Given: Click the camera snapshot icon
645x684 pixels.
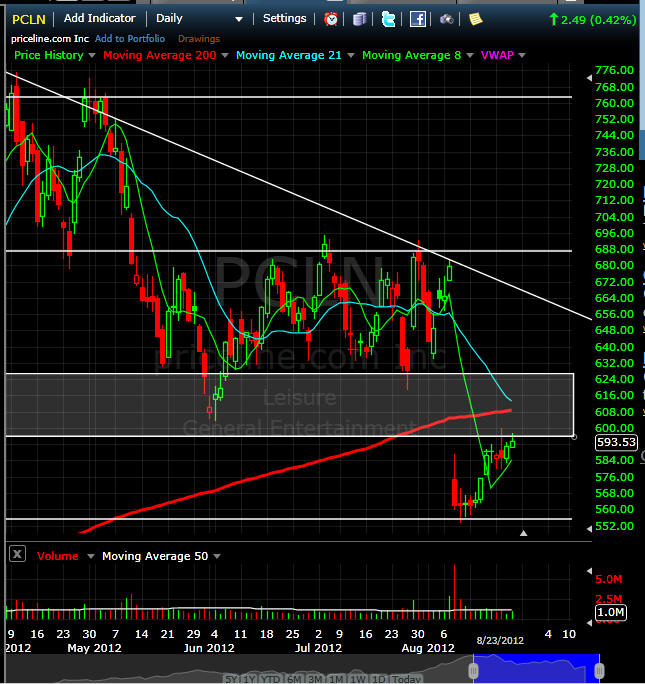Looking at the screenshot, I should tap(446, 19).
